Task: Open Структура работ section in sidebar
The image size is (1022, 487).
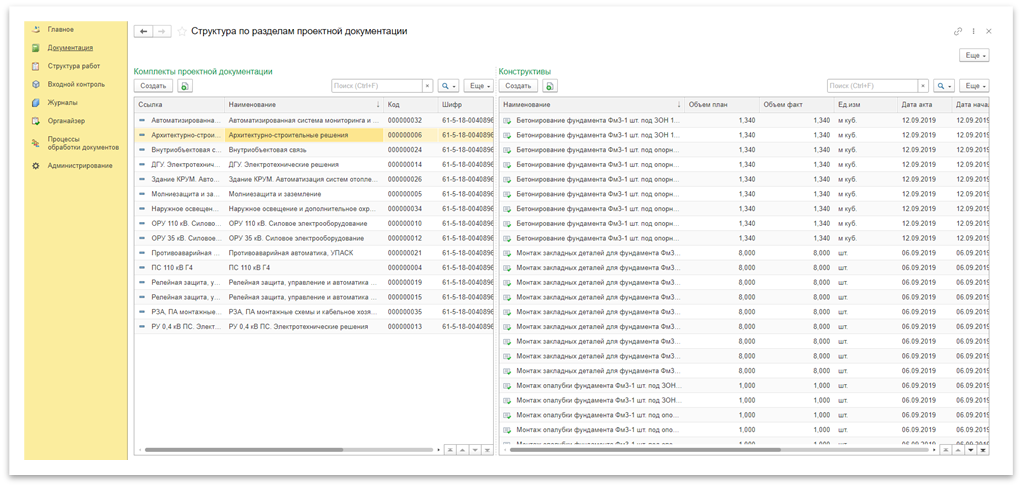Action: click(x=74, y=65)
